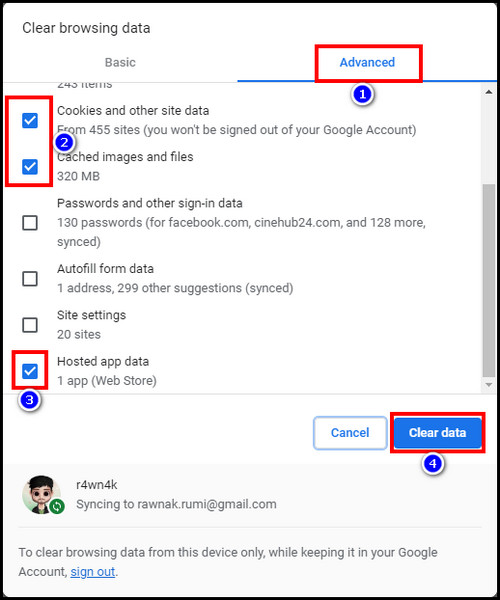Image resolution: width=500 pixels, height=600 pixels.
Task: Tick the Site settings checkbox
Action: tap(30, 325)
